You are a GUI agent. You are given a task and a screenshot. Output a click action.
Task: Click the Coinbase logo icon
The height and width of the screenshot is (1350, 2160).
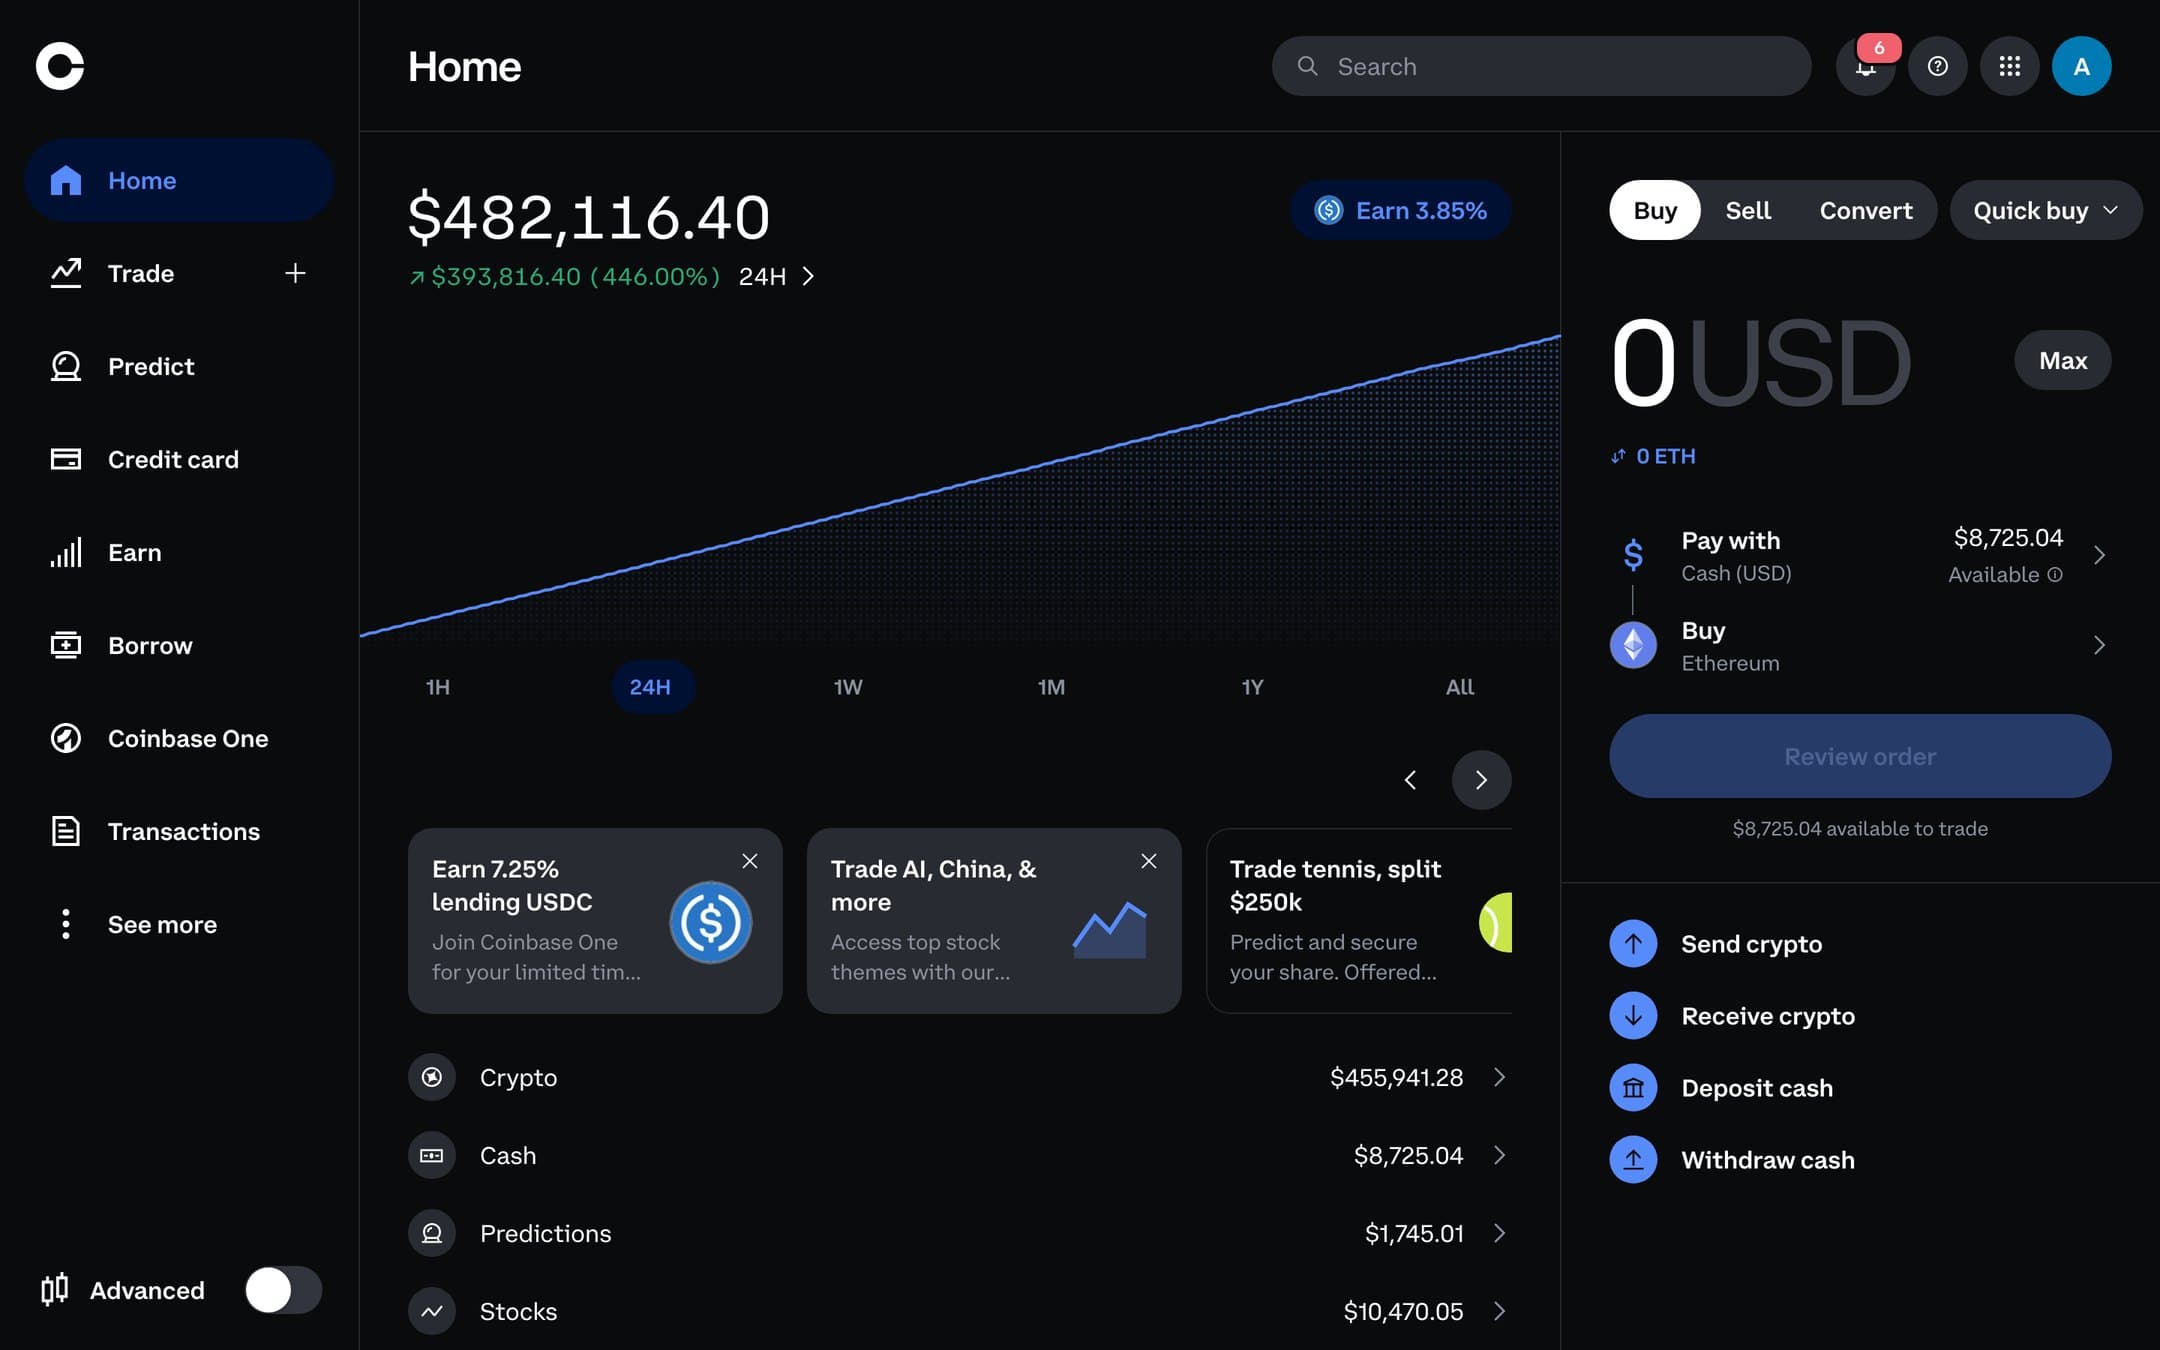tap(60, 66)
